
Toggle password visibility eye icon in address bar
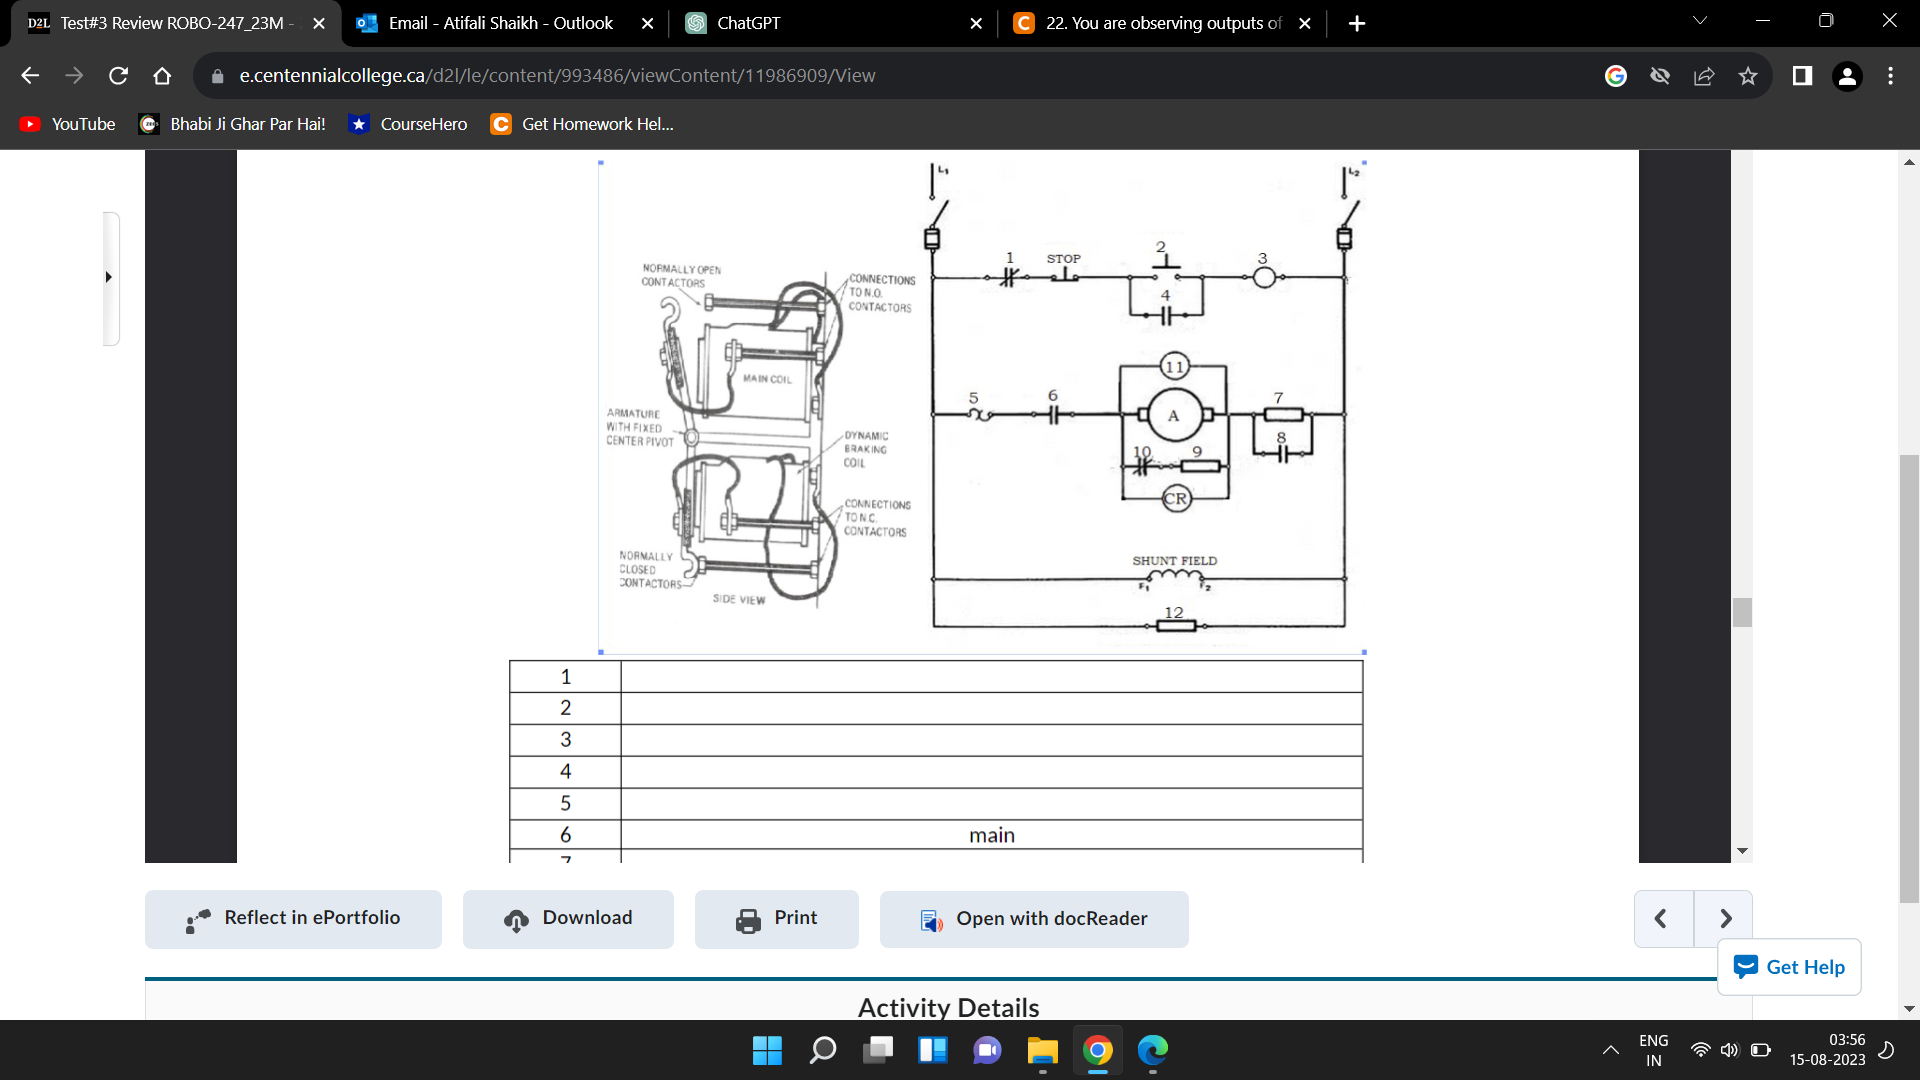[1660, 76]
